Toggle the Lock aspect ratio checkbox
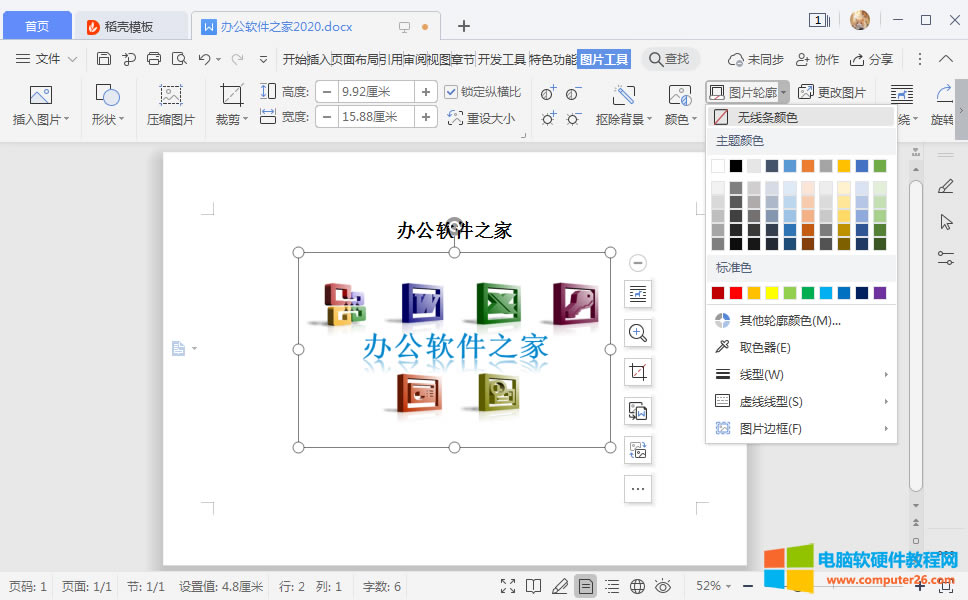The image size is (968, 600). click(x=451, y=92)
